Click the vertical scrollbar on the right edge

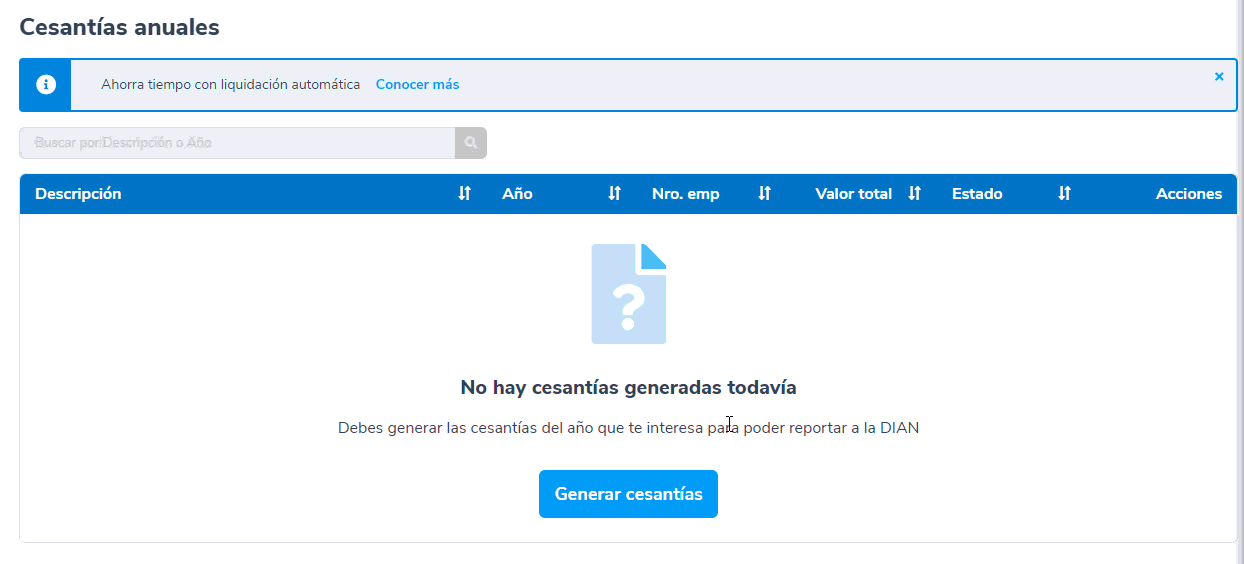[x=1239, y=280]
